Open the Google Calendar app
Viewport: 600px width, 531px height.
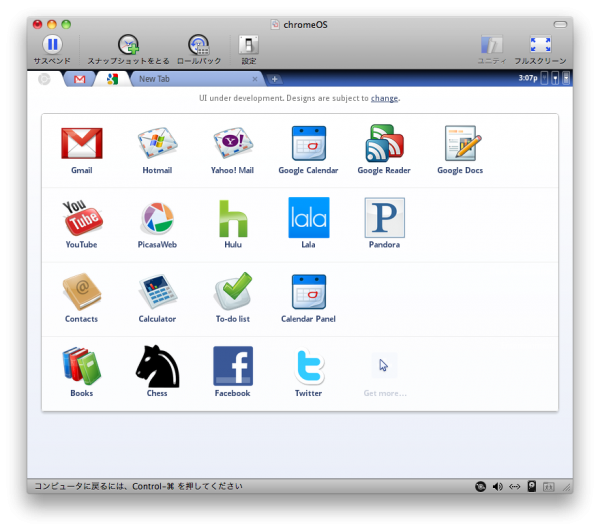308,143
